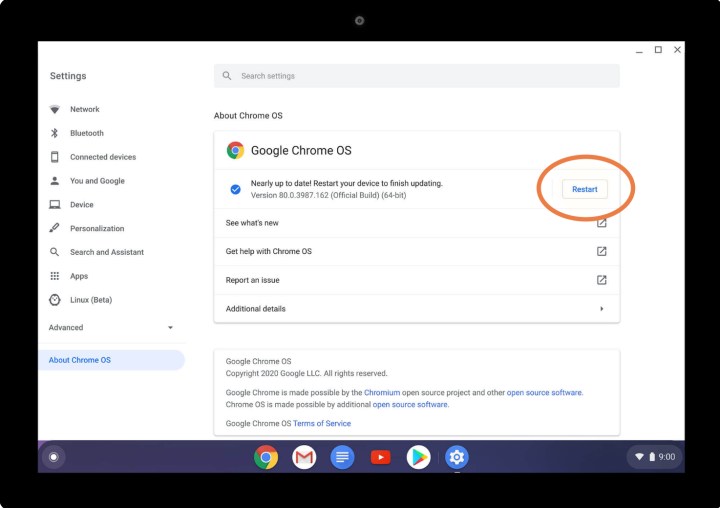Click the search magnifier icon in search bar
720x508 pixels.
pos(227,76)
